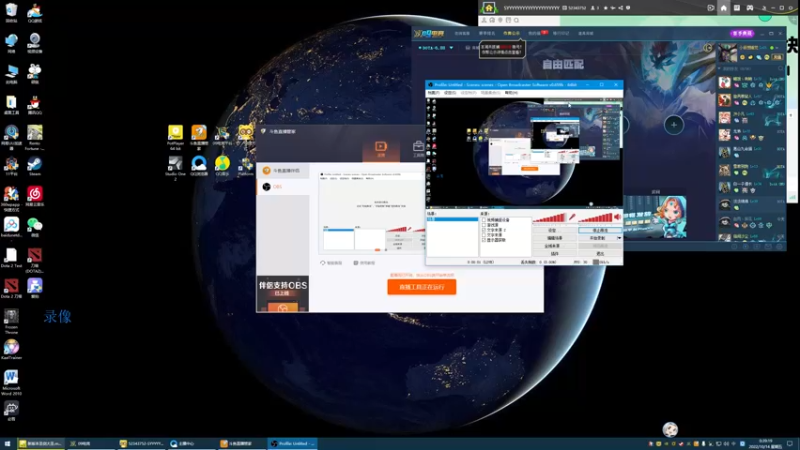The width and height of the screenshot is (800, 450).
Task: Open the WeChat desktop shortcut
Action: [35, 227]
